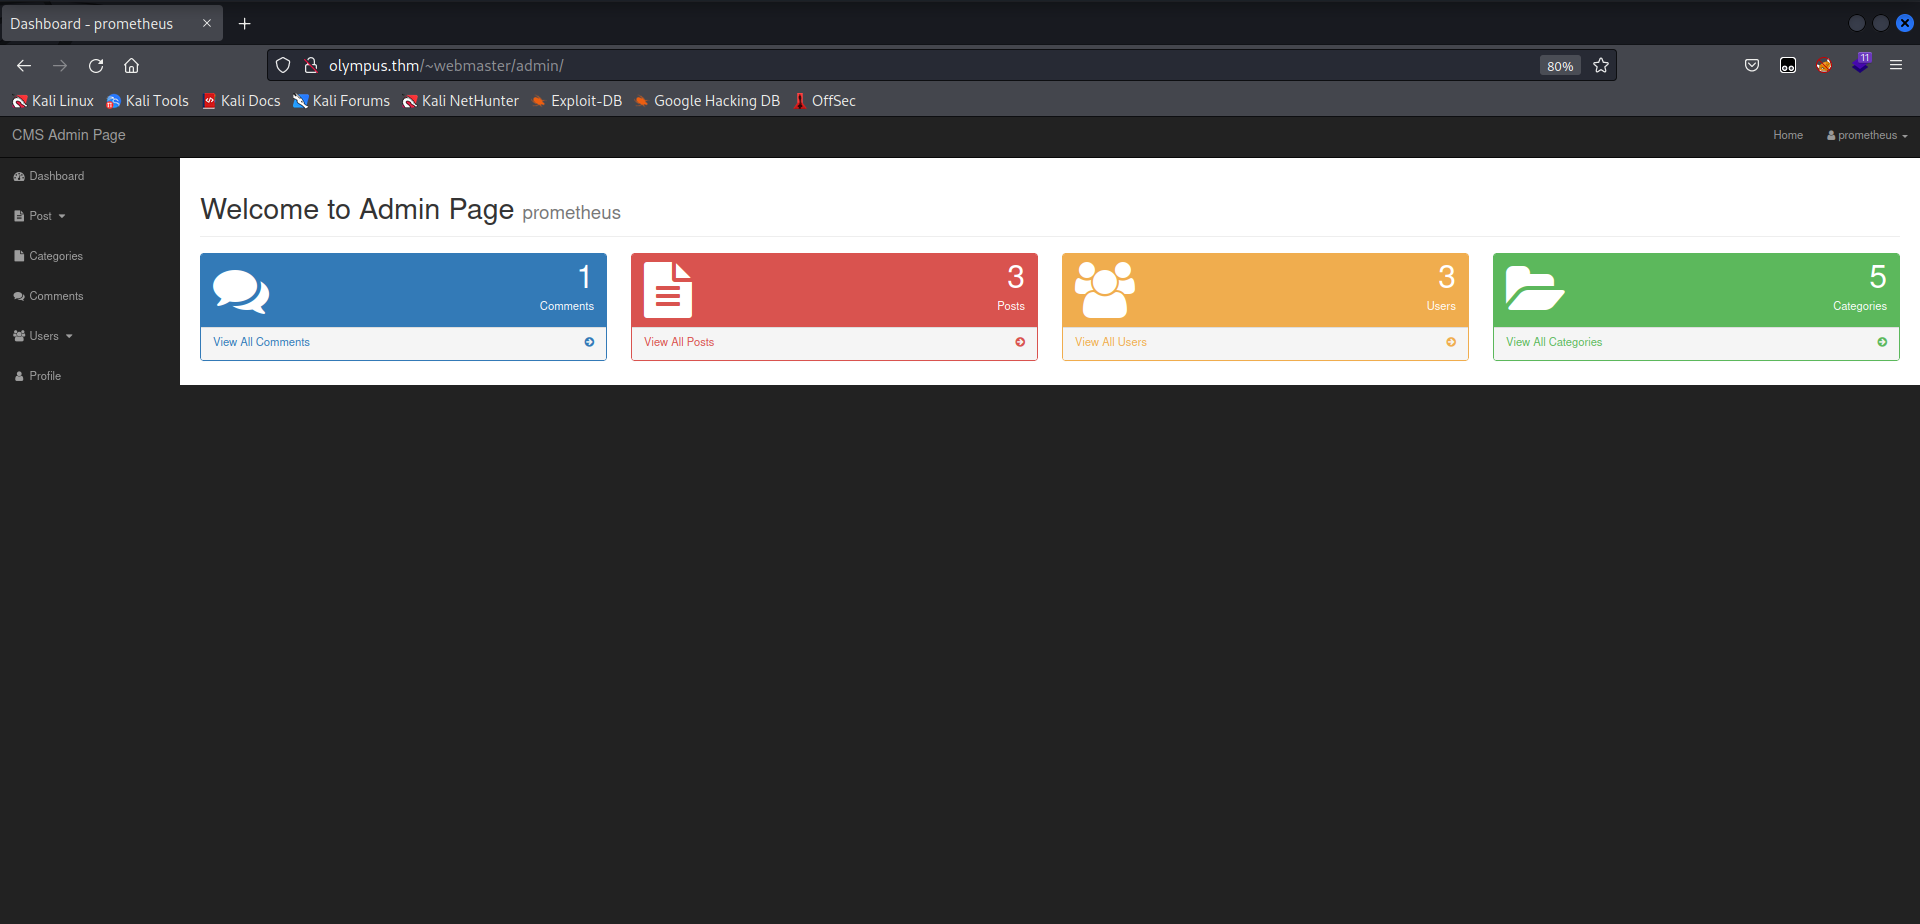Click the arrow icon on View All Posts row
1920x924 pixels.
point(1020,342)
